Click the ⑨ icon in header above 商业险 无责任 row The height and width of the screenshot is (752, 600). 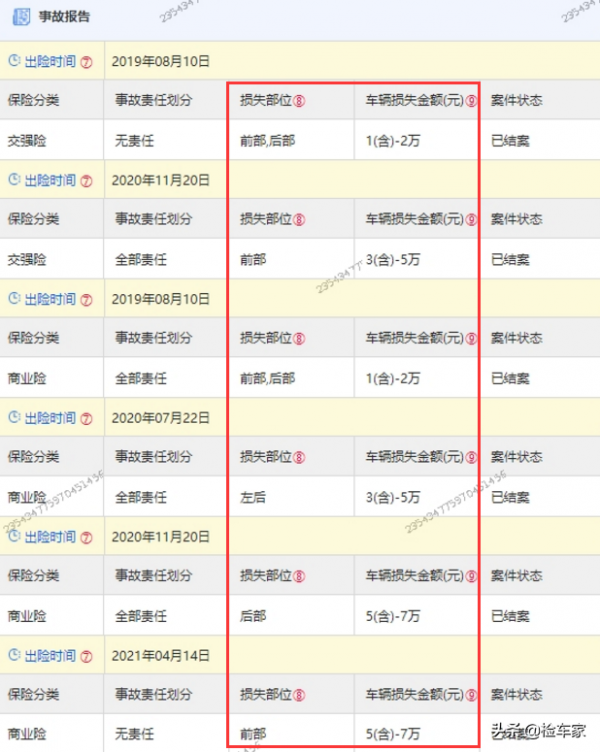tap(471, 695)
